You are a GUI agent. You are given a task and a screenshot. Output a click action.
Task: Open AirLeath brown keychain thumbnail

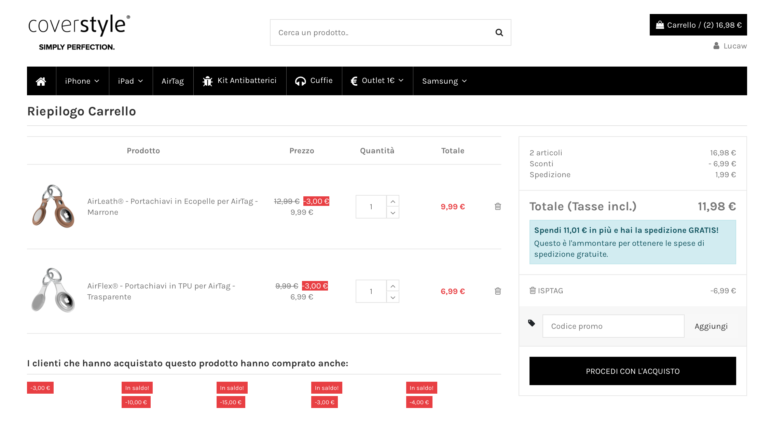tap(52, 206)
